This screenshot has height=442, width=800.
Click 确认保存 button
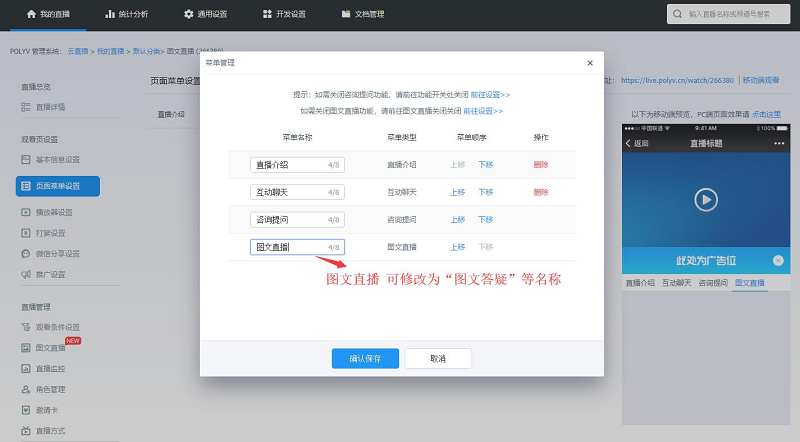point(365,358)
